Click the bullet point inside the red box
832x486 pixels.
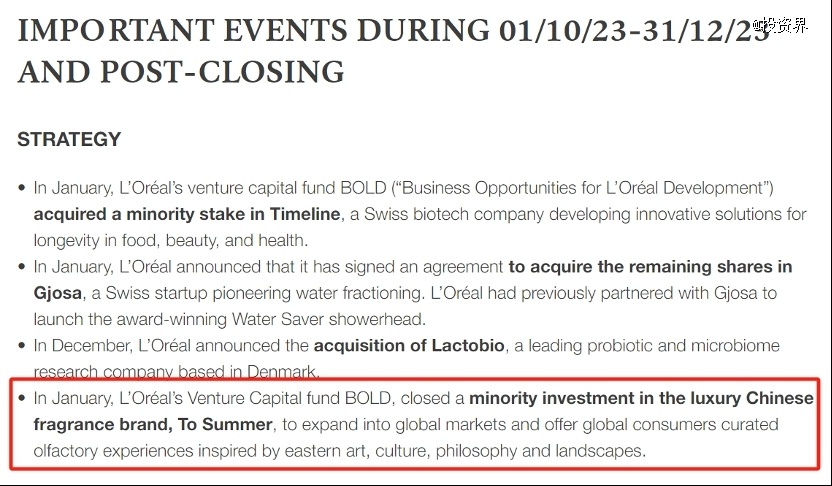(x=23, y=399)
